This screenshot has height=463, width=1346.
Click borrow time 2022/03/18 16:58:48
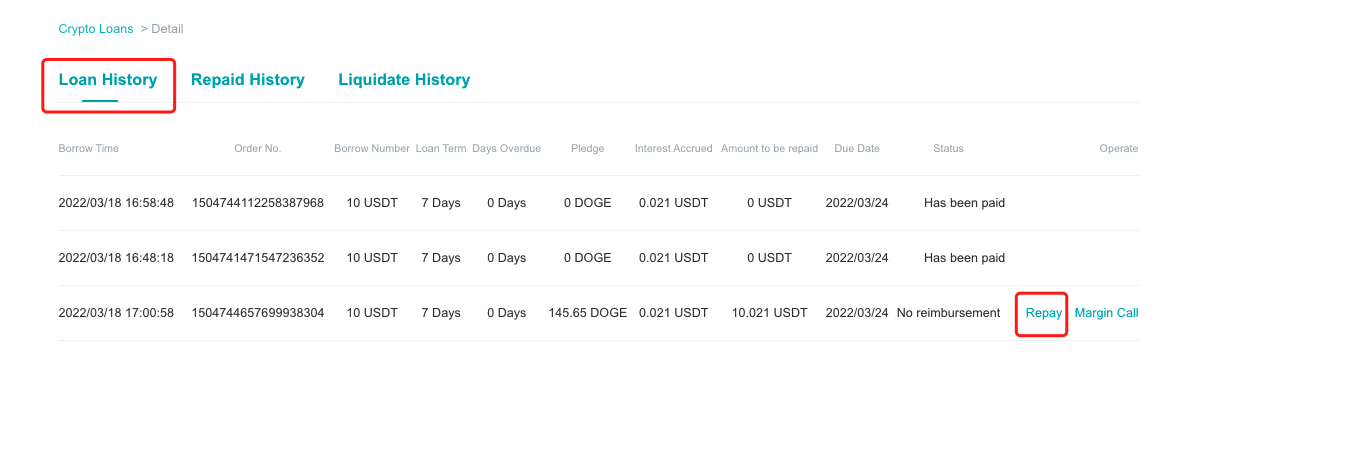point(116,203)
